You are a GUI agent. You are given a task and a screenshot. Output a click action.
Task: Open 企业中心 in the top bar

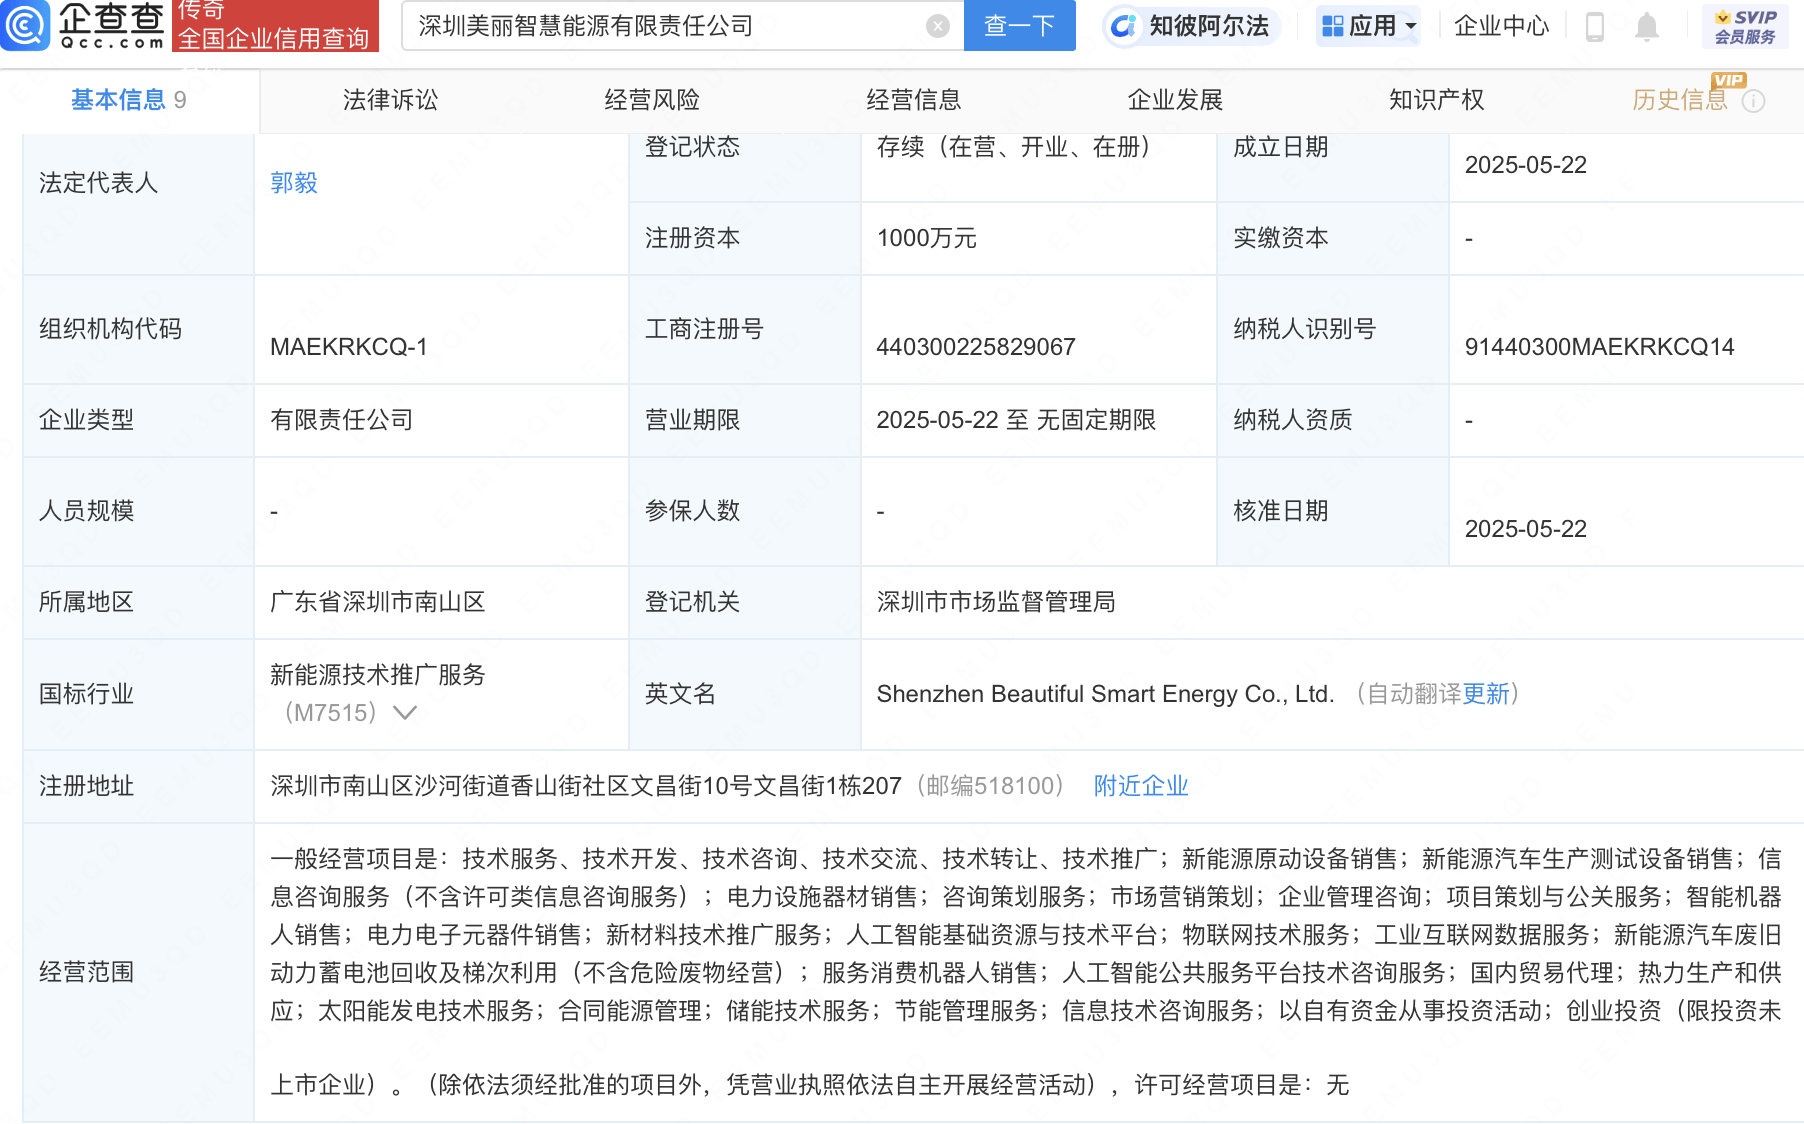pyautogui.click(x=1501, y=26)
